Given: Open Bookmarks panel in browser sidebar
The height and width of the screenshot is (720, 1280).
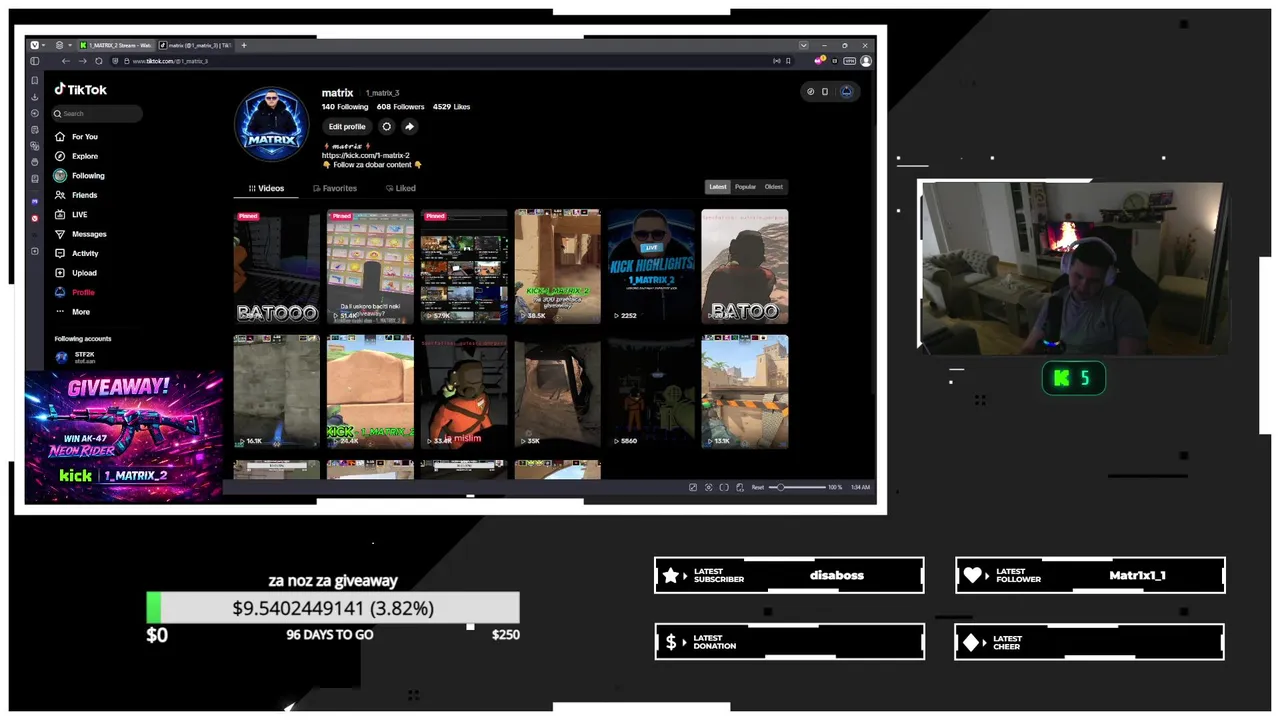Looking at the screenshot, I should (x=35, y=80).
